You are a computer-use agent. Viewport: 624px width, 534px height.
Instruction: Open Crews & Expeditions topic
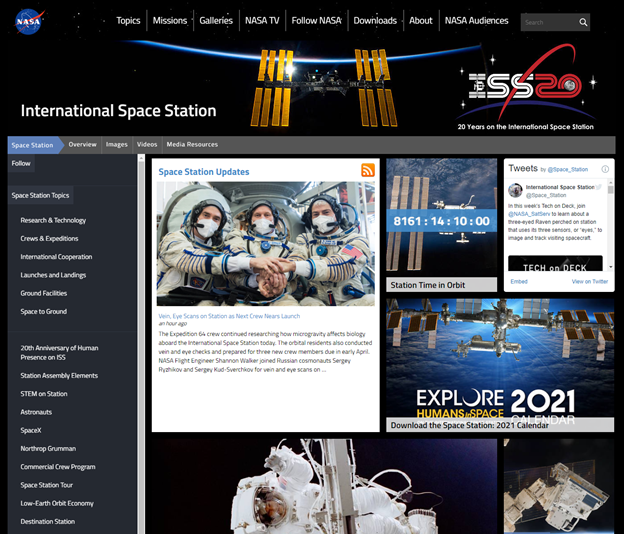[x=49, y=239]
